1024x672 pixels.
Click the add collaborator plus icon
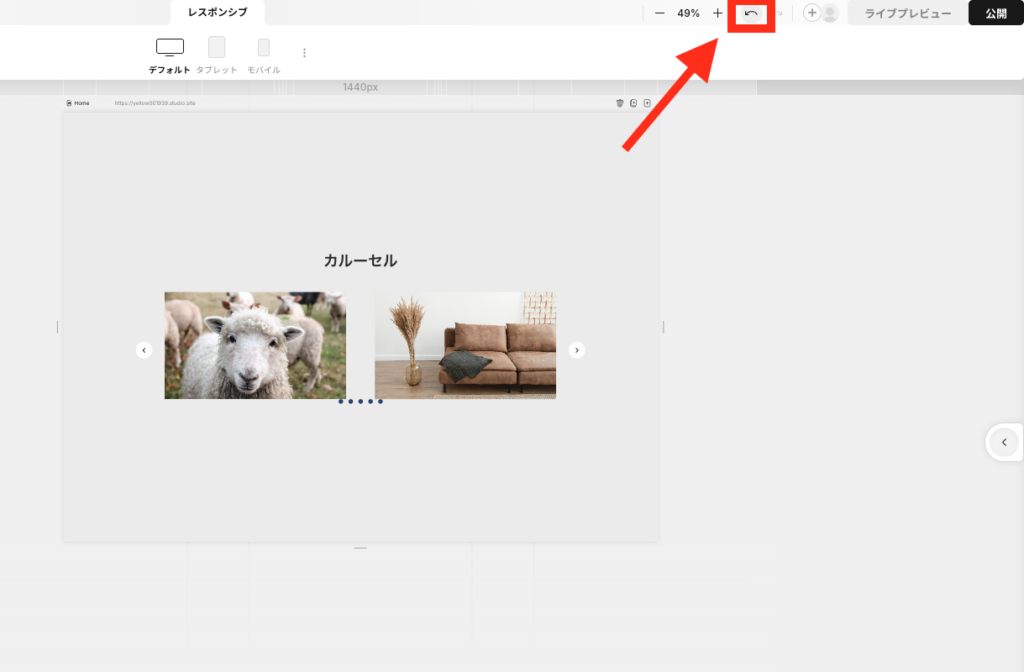point(812,13)
